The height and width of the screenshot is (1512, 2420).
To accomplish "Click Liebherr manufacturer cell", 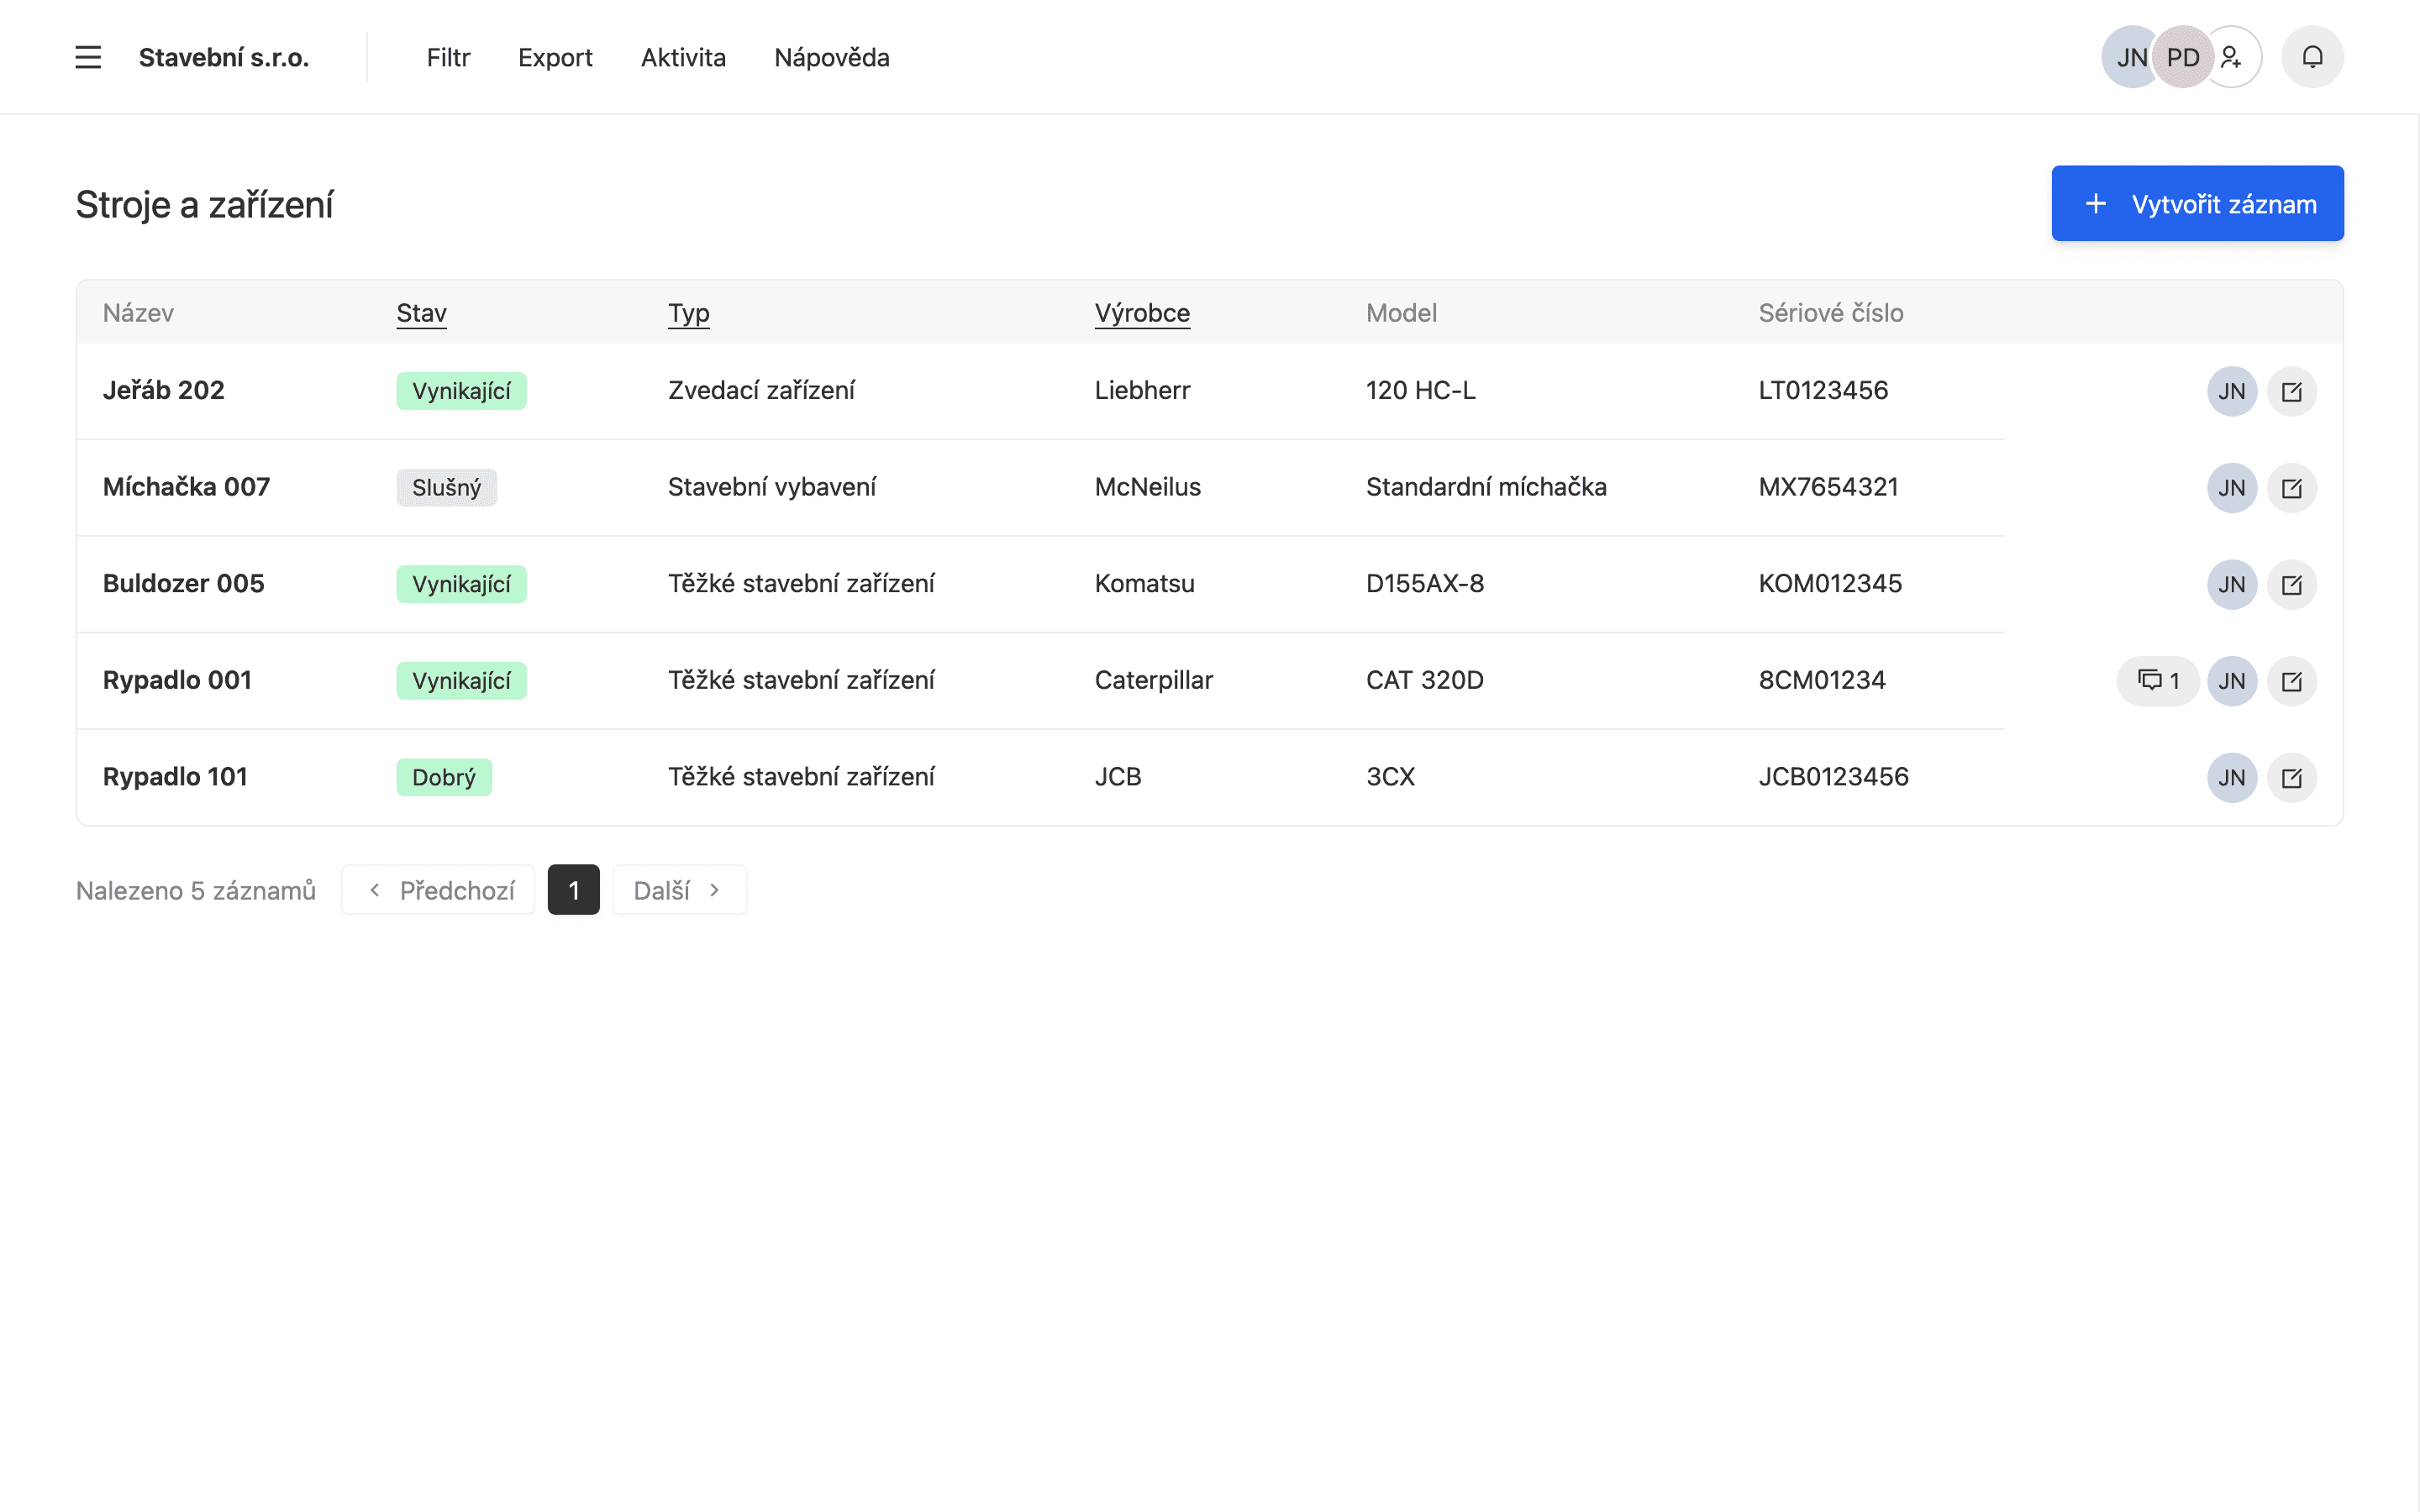I will point(1142,390).
